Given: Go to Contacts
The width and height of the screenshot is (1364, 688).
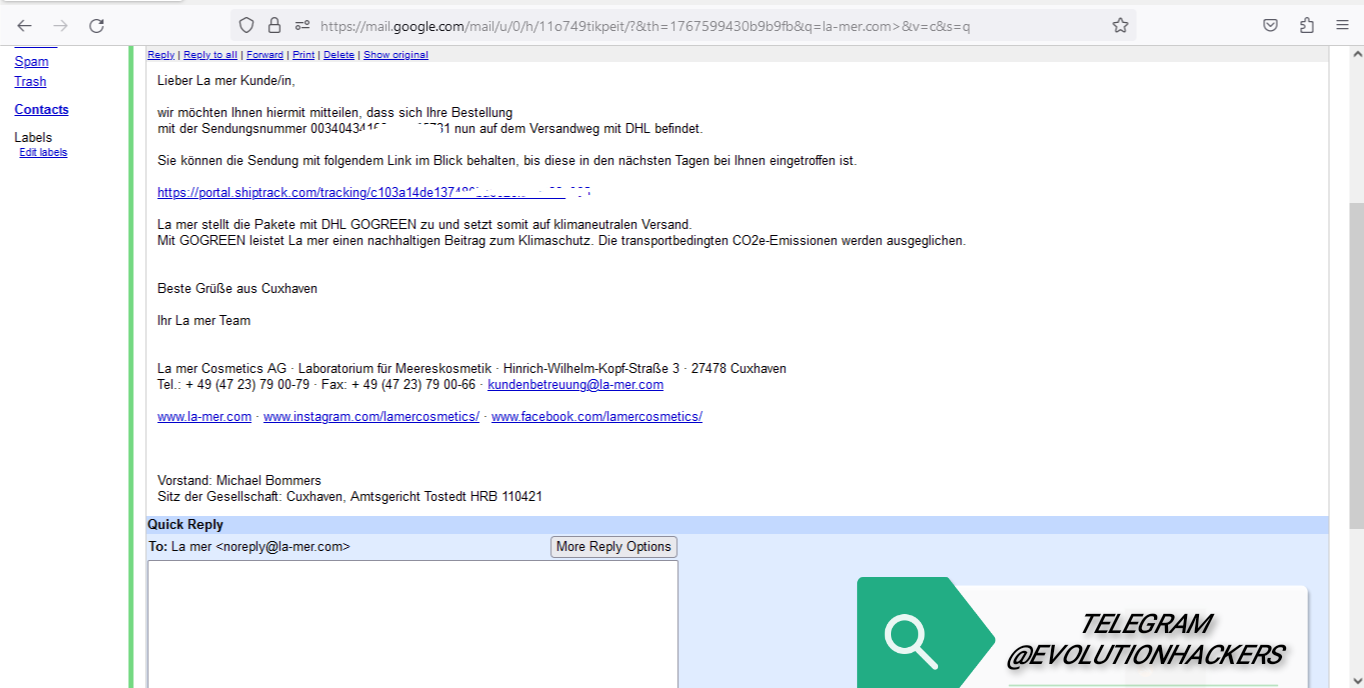Looking at the screenshot, I should [41, 110].
